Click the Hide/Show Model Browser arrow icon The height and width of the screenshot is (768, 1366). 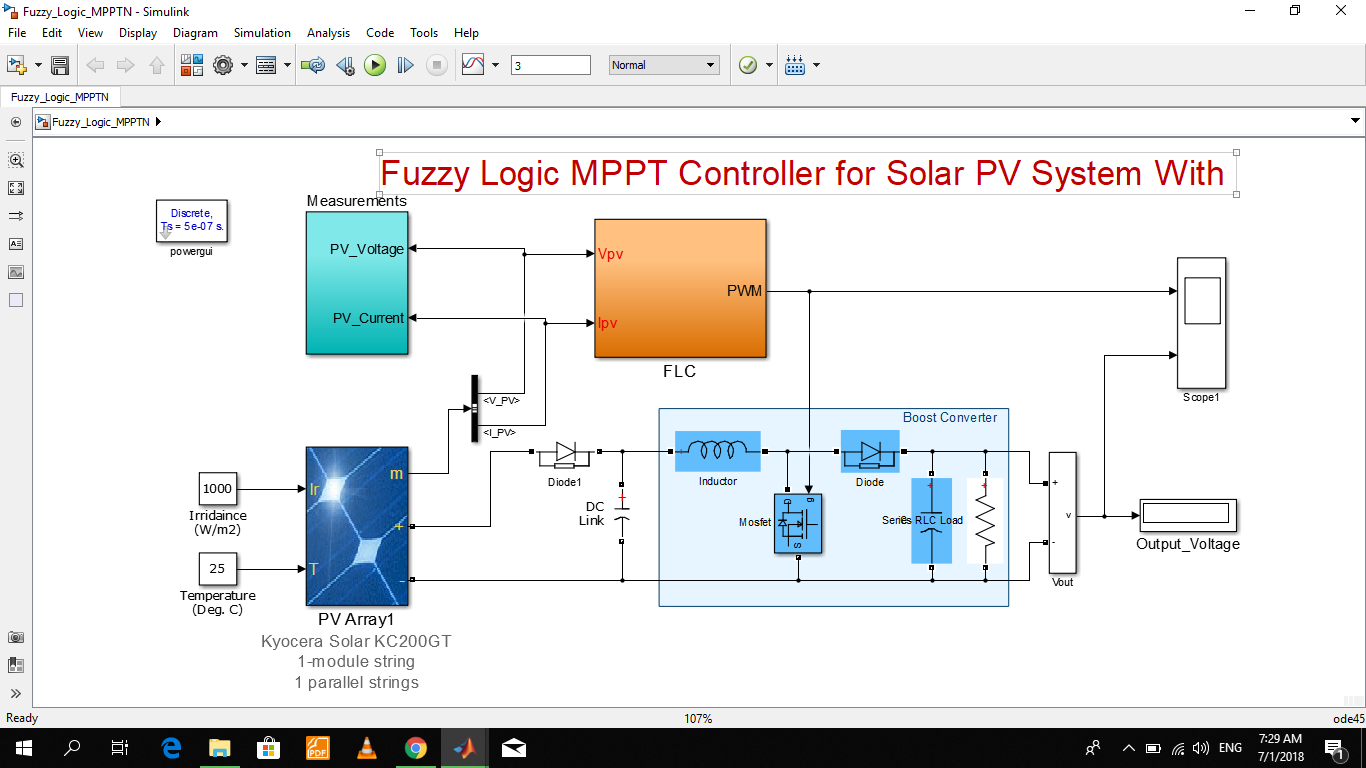click(x=15, y=122)
